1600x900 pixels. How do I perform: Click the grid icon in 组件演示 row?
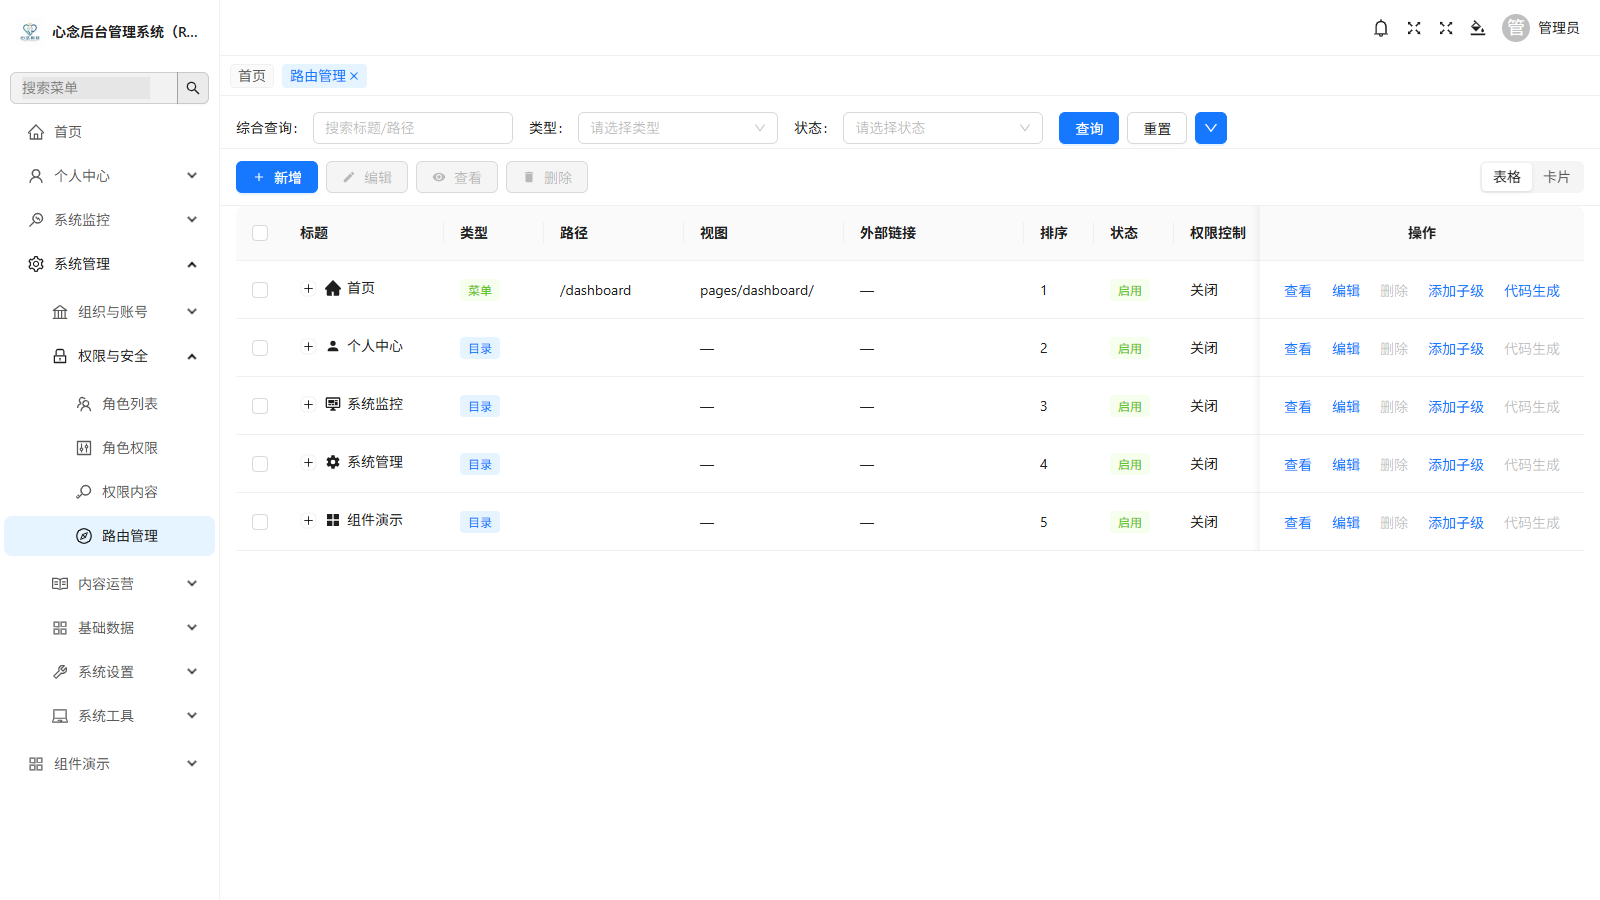(x=333, y=520)
